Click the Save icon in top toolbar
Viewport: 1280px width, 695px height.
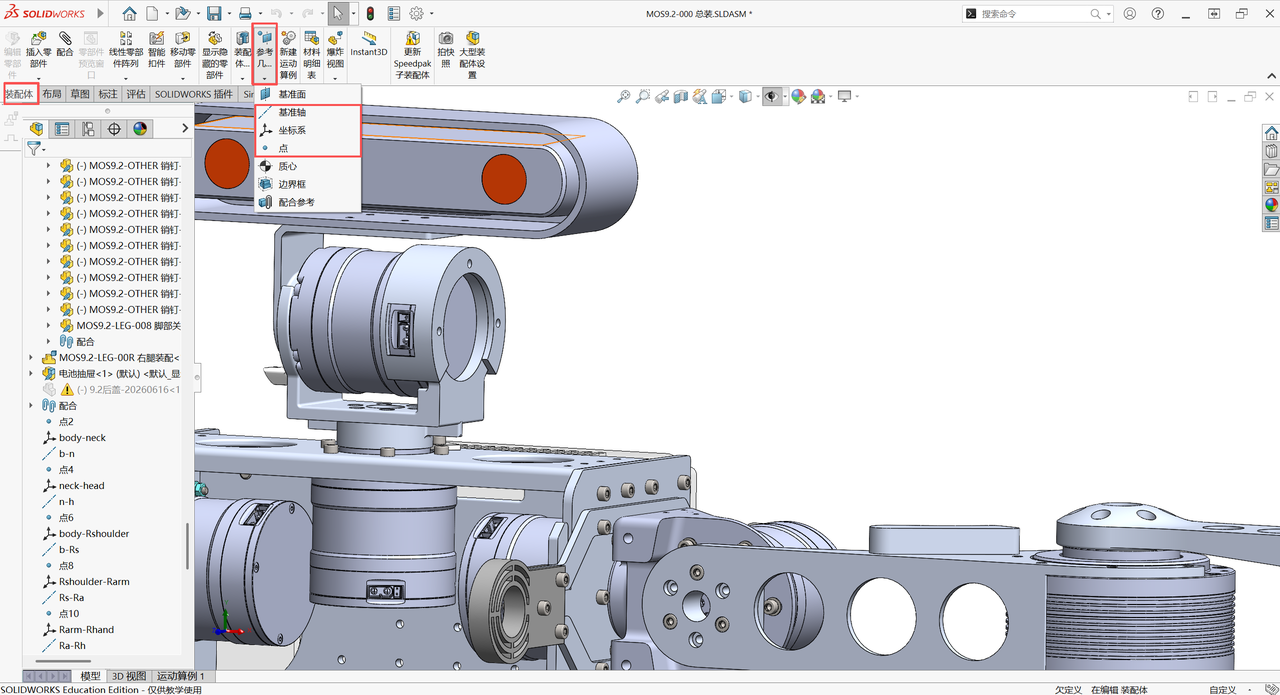click(x=214, y=14)
